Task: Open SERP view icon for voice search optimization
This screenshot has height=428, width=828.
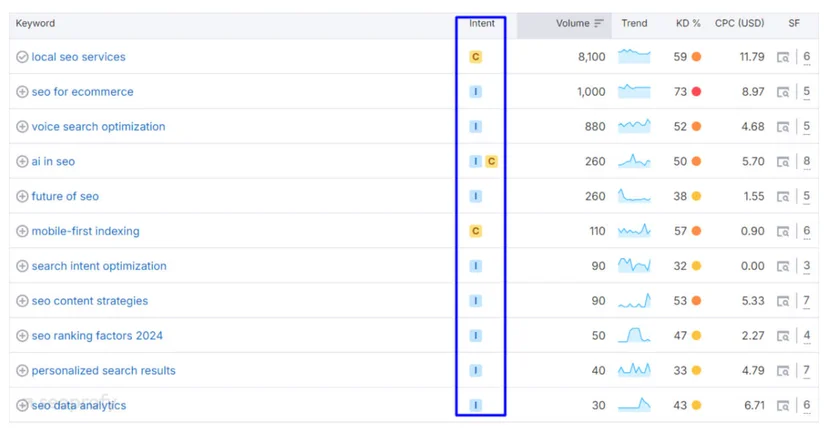Action: point(783,127)
